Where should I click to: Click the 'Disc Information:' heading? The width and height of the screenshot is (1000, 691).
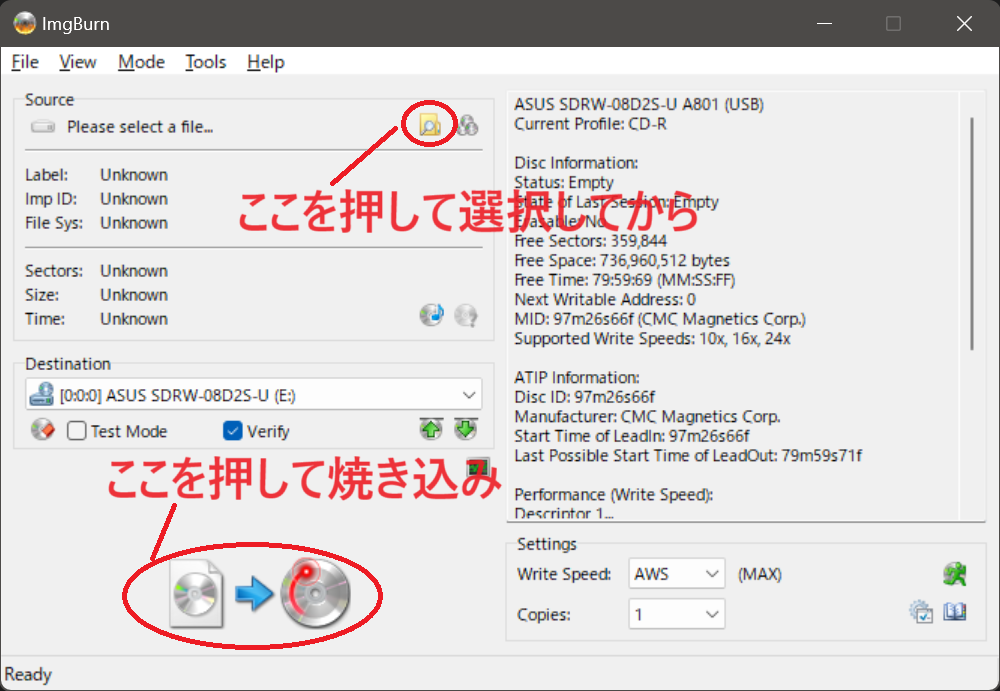click(577, 163)
